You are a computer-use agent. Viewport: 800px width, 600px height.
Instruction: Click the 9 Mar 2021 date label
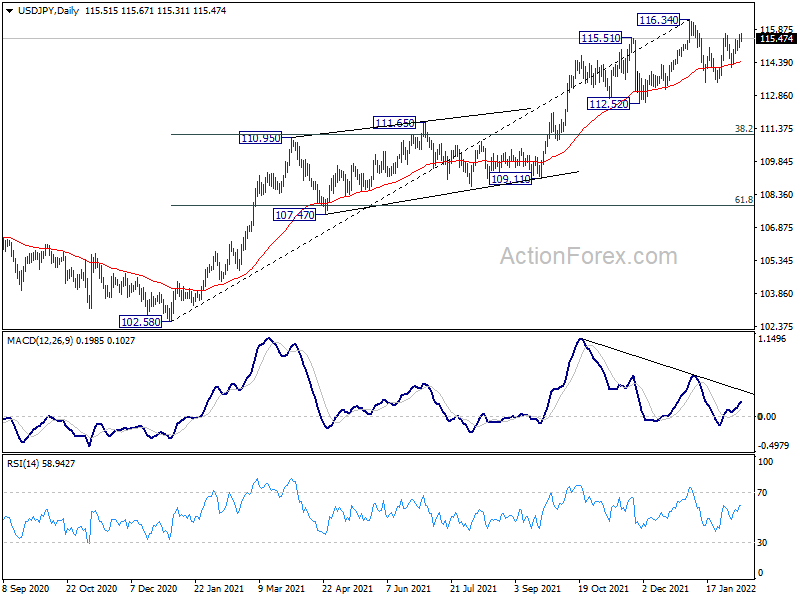click(281, 589)
